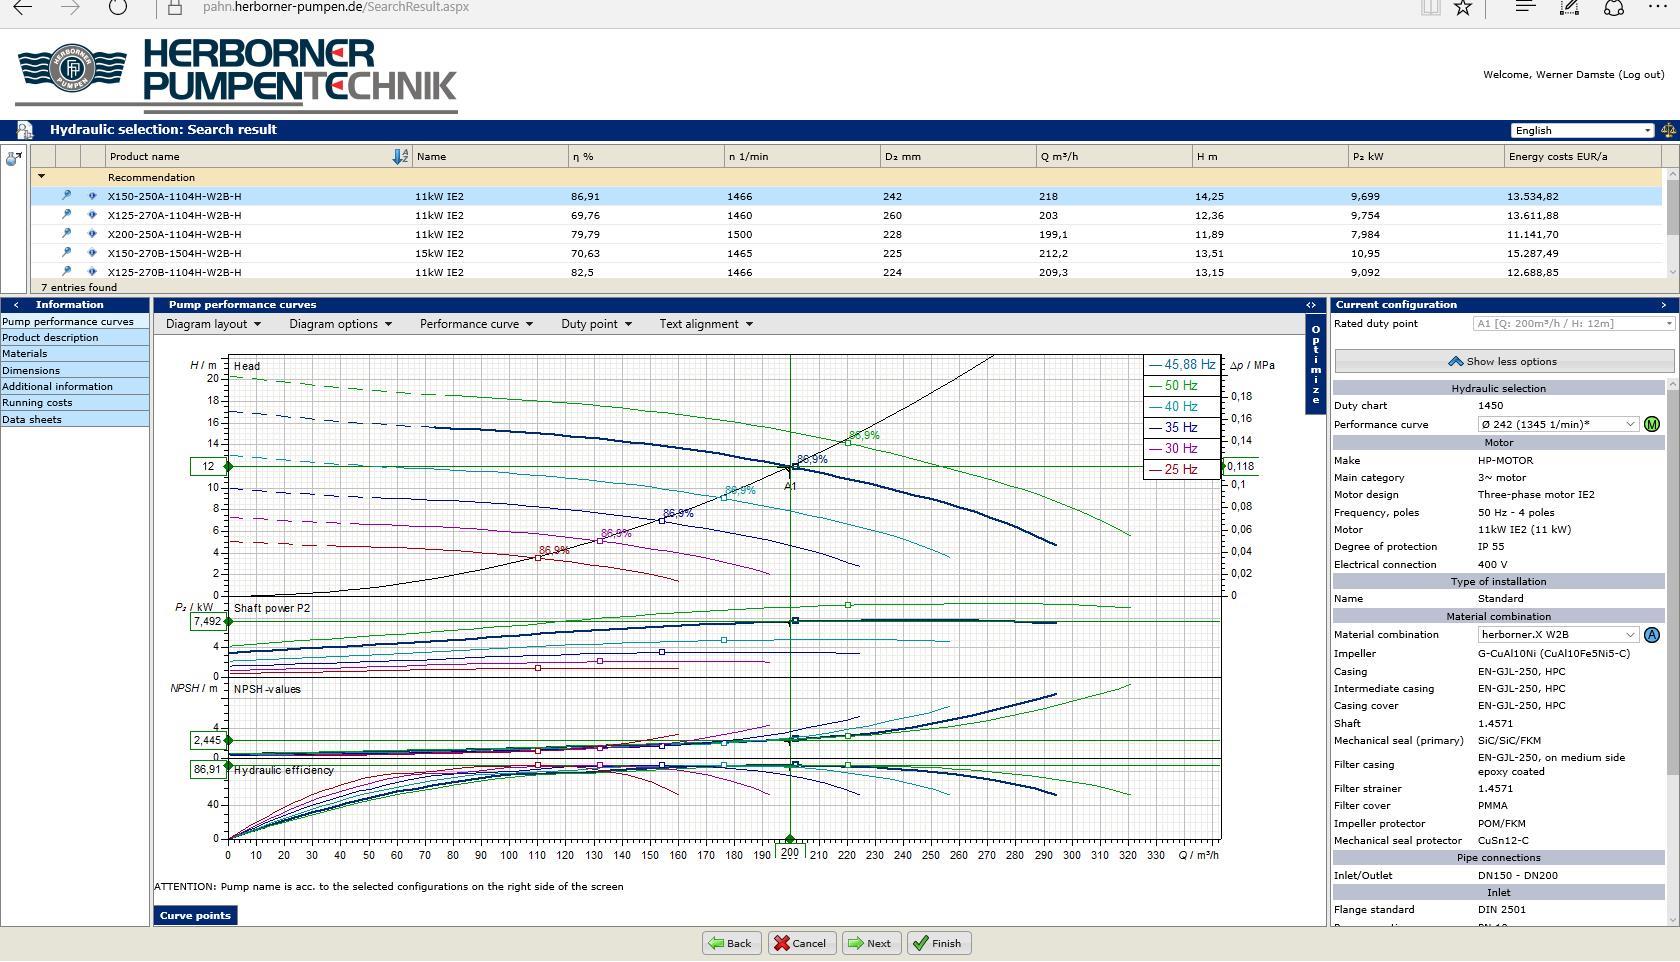1680x962 pixels.
Task: Open Diagram layout menu
Action: tap(213, 324)
